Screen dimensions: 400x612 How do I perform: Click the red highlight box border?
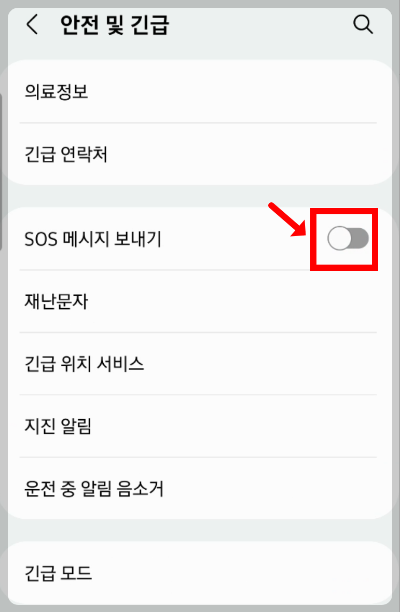click(344, 211)
